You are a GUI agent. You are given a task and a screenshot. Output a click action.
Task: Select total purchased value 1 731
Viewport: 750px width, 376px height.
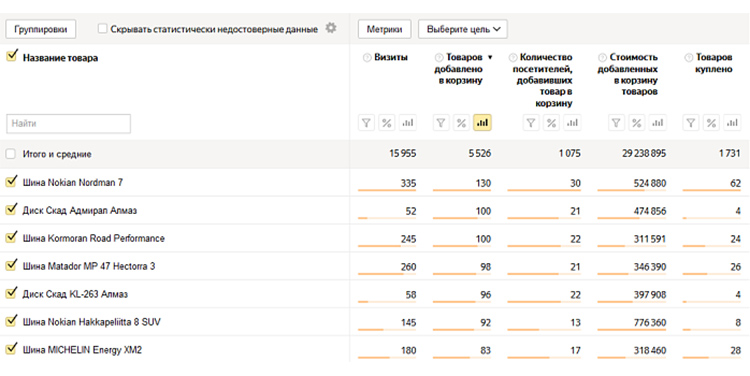coord(729,154)
